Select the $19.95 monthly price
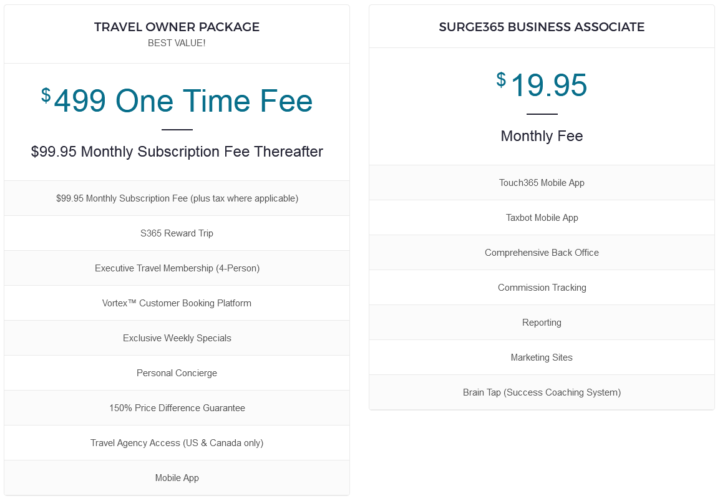720x501 pixels. [x=541, y=85]
